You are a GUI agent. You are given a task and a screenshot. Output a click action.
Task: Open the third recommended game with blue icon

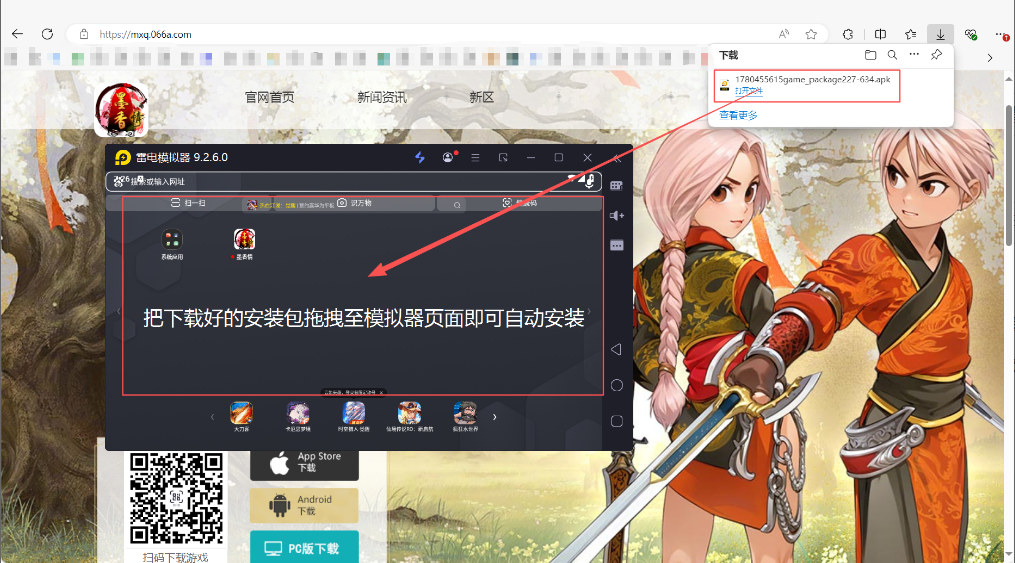point(353,416)
